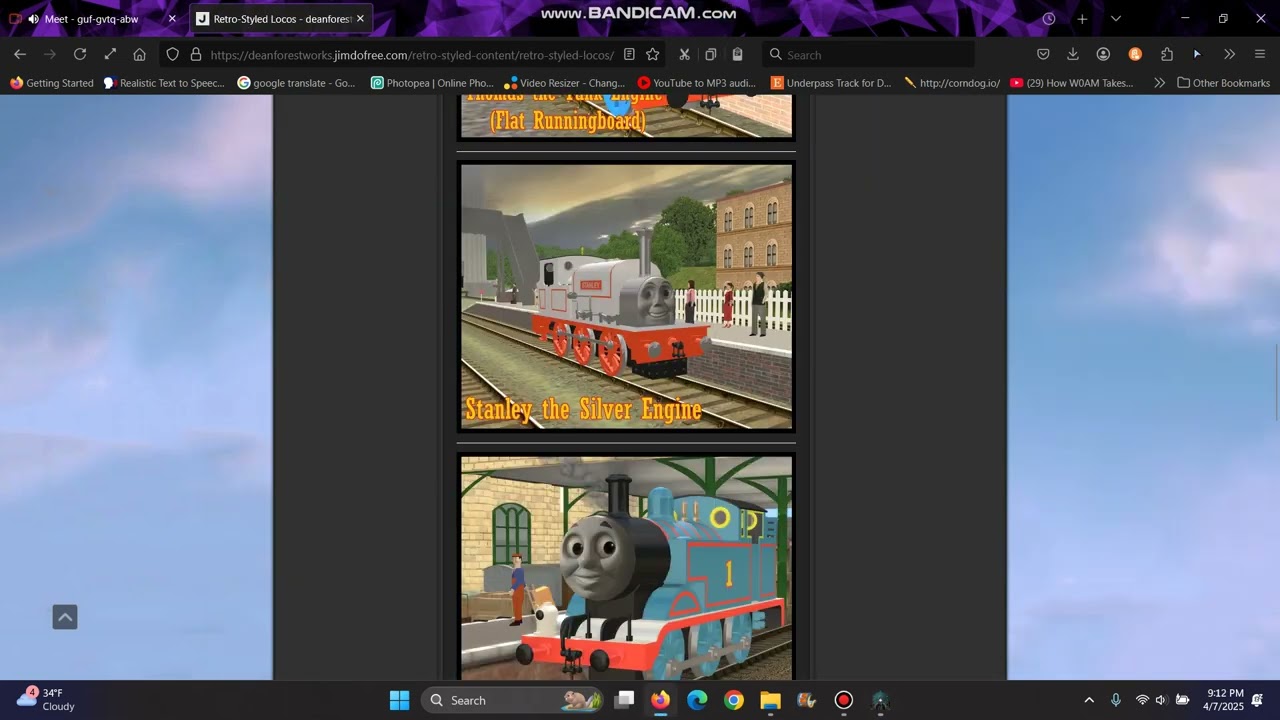
Task: Mute the Meet tab audio icon
Action: click(x=34, y=19)
